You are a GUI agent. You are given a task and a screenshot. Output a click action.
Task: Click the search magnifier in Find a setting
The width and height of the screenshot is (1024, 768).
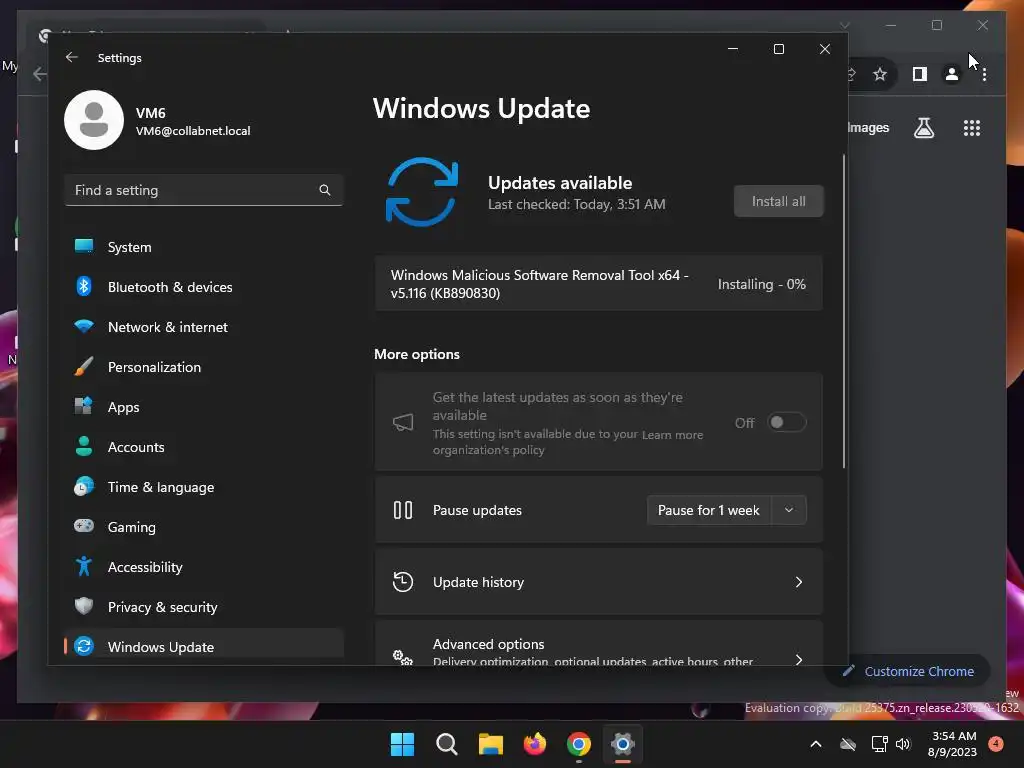tap(325, 190)
